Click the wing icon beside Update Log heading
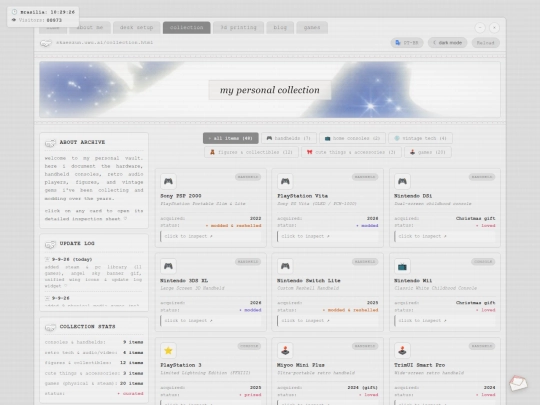540x405 pixels. click(x=50, y=244)
